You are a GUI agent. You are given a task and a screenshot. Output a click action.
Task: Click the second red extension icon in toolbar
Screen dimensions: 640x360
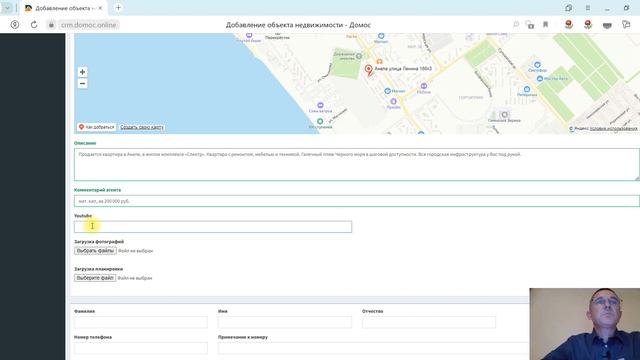(x=588, y=25)
